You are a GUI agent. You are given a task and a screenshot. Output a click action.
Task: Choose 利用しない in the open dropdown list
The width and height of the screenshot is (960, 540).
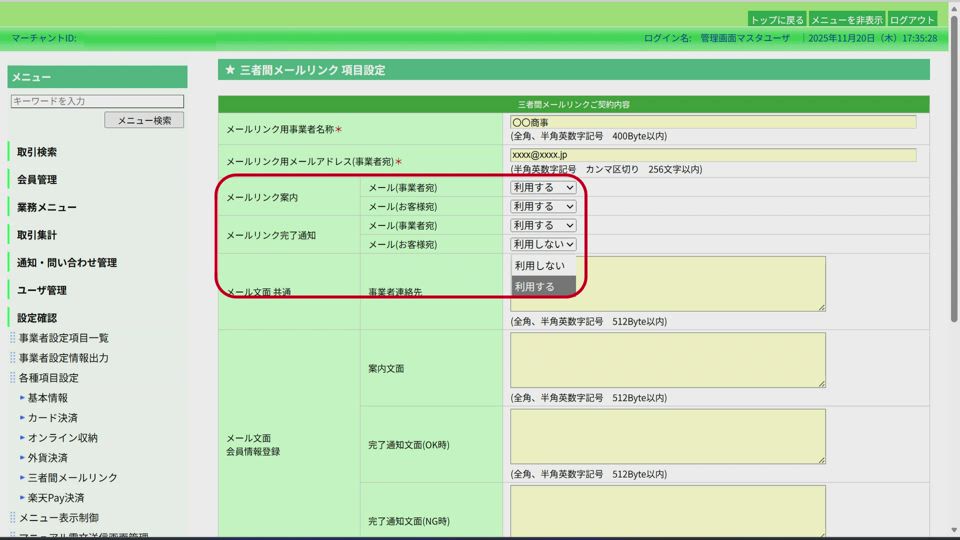tap(543, 266)
